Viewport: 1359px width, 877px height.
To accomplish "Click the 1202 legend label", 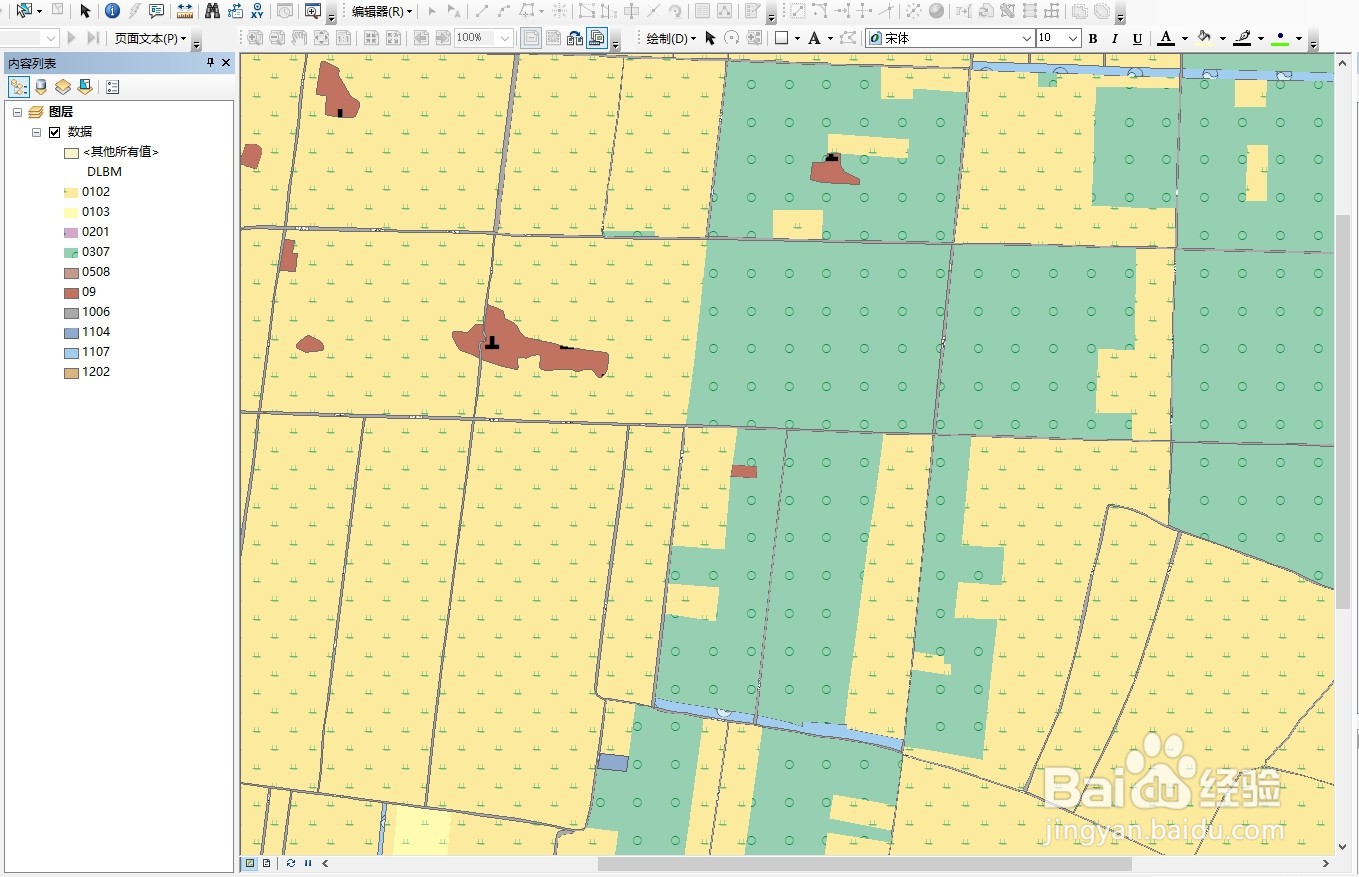I will pyautogui.click(x=96, y=372).
